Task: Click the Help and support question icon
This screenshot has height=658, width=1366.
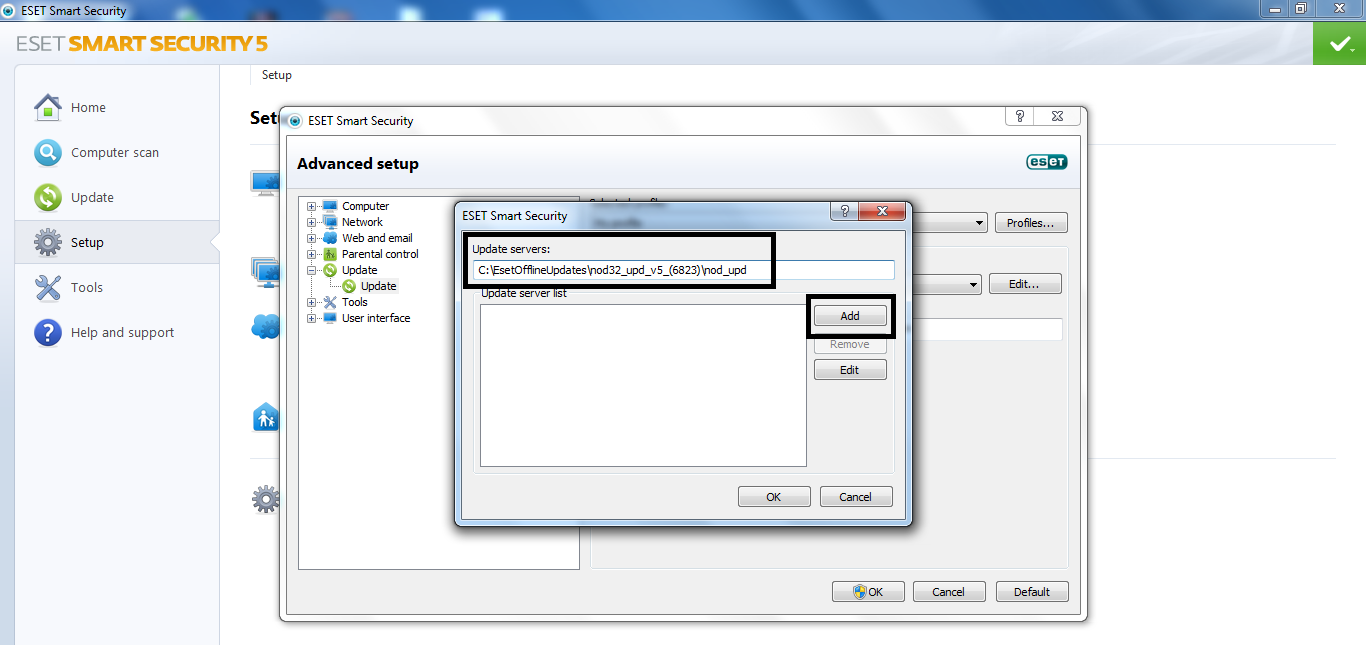Action: click(x=48, y=332)
